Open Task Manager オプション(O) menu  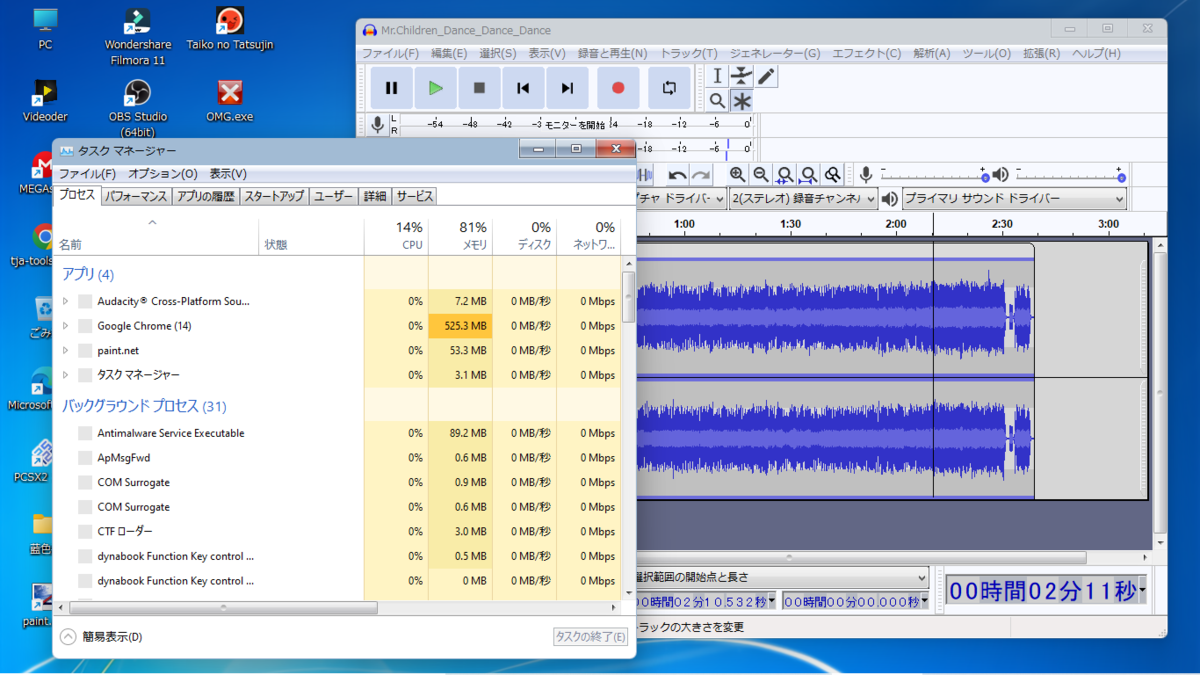pyautogui.click(x=162, y=174)
